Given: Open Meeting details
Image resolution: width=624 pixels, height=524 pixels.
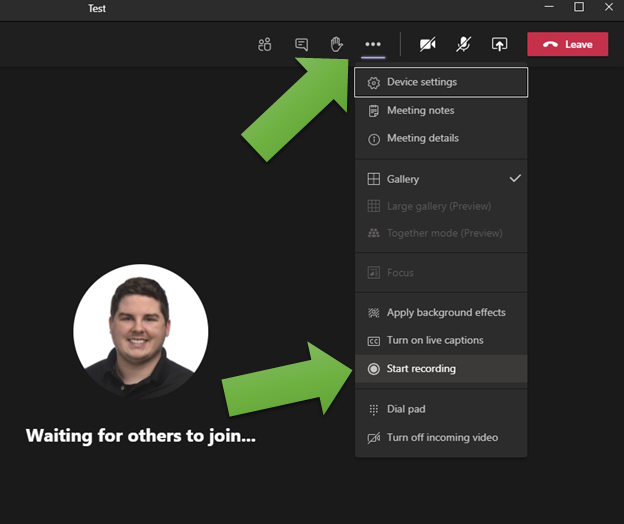Looking at the screenshot, I should pos(441,138).
